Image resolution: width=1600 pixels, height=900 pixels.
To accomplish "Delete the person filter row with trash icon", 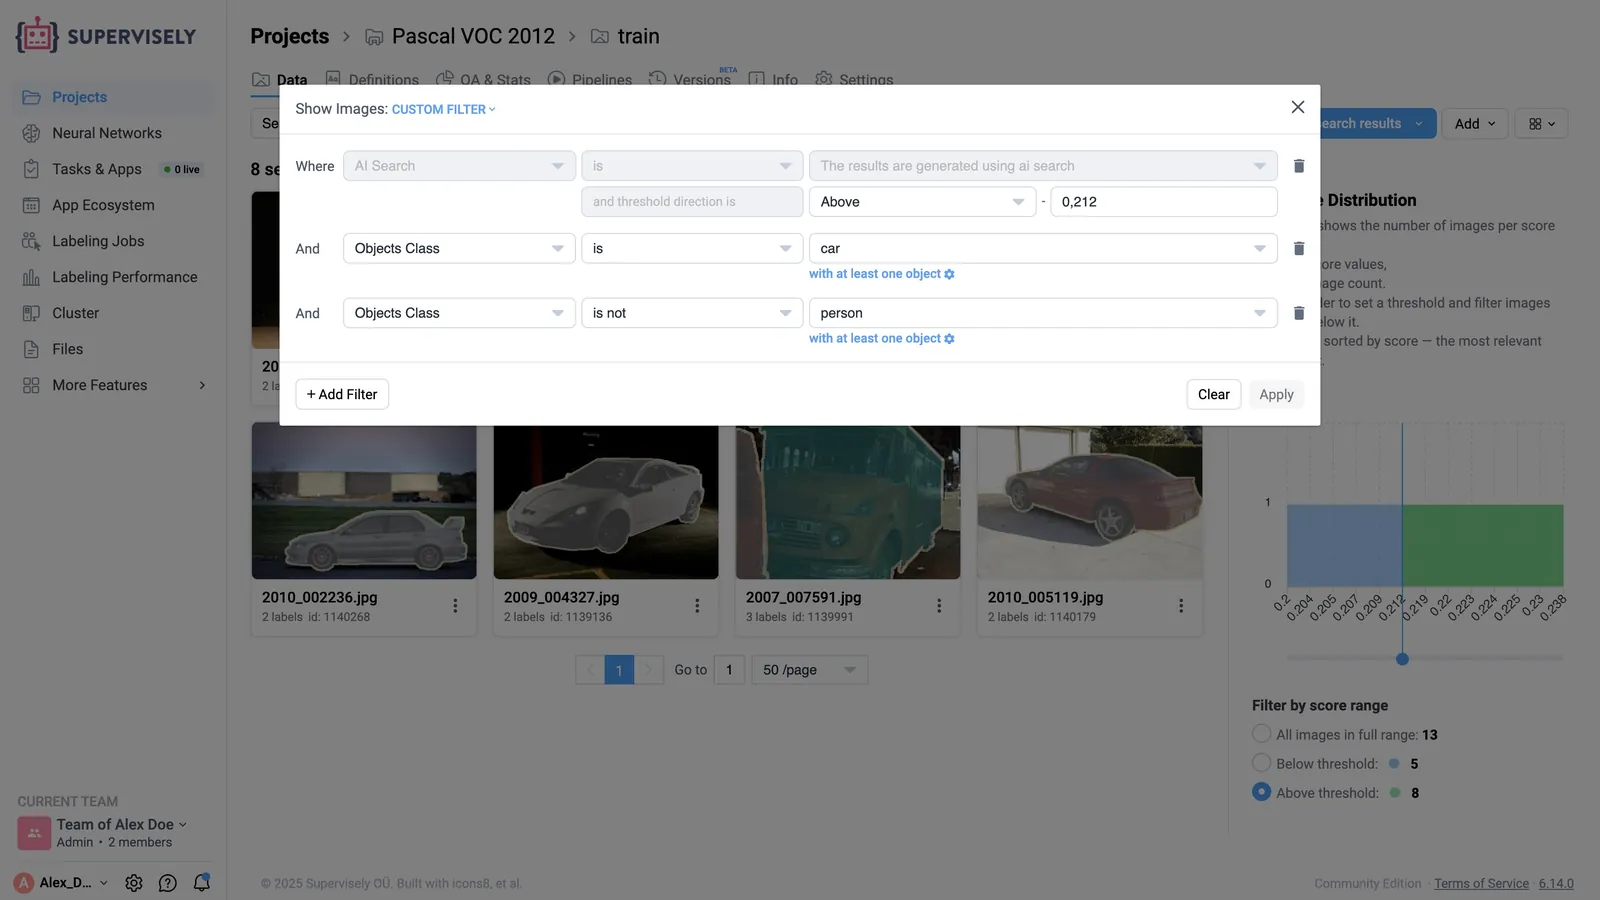I will coord(1298,313).
